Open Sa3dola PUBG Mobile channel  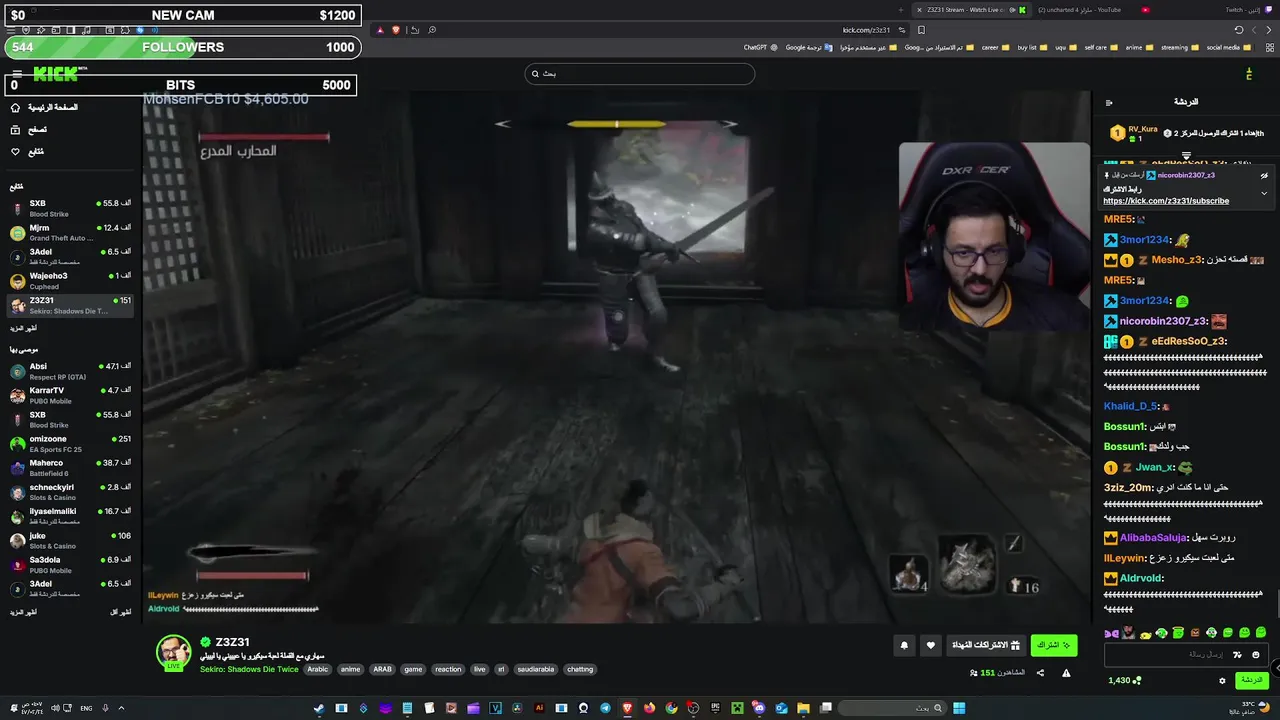[x=70, y=564]
